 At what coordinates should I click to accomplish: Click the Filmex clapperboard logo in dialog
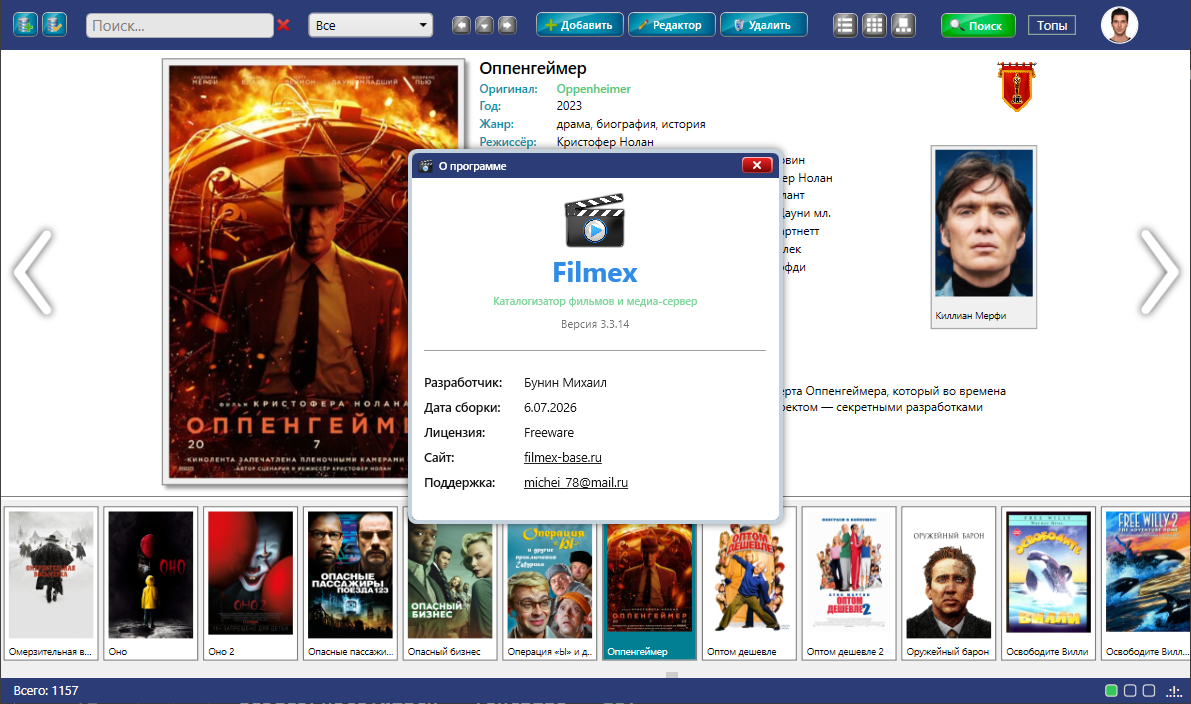[x=595, y=220]
